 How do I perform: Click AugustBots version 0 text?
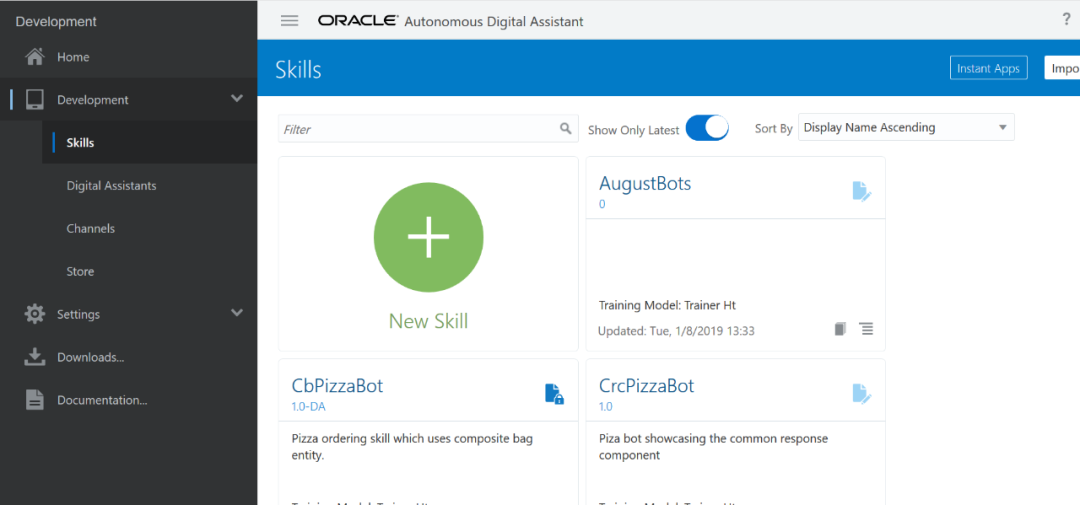tap(602, 204)
